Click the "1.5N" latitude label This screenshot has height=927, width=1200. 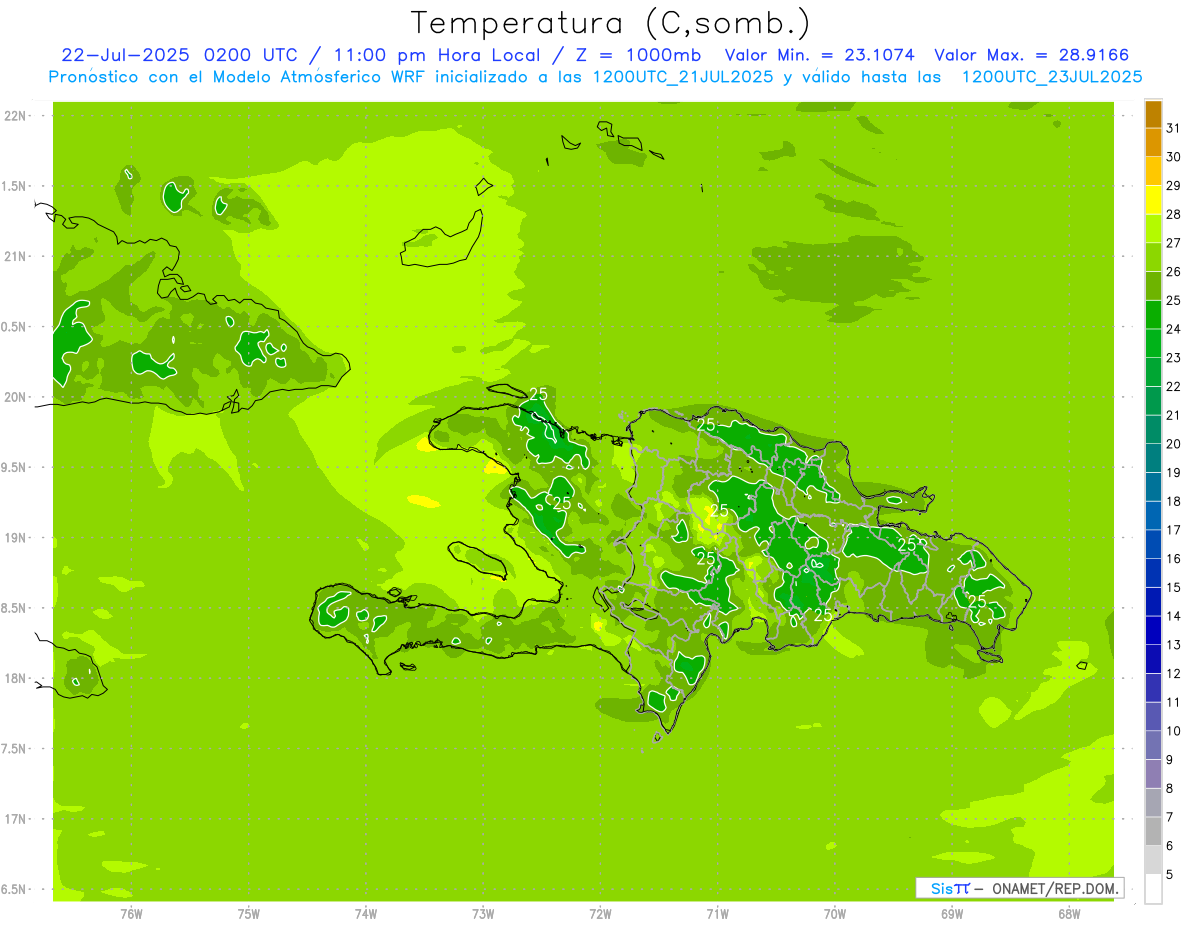pyautogui.click(x=14, y=186)
